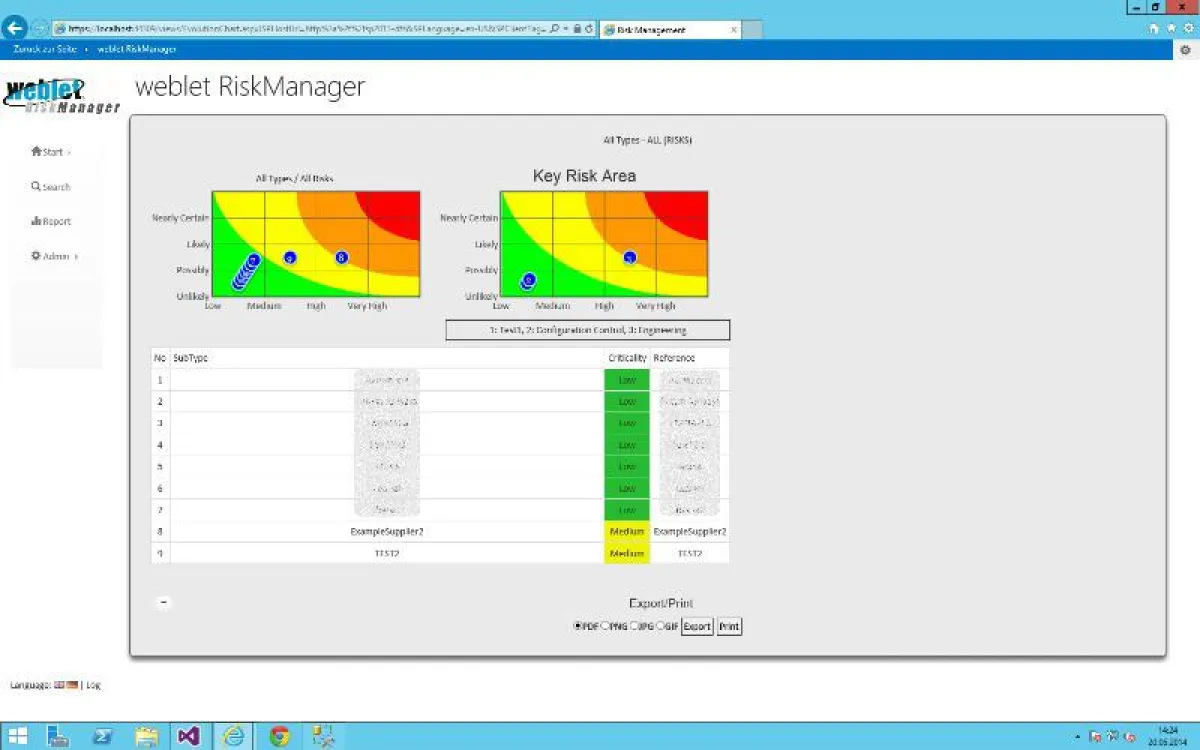Select the JPG radio button
Viewport: 1200px width, 750px height.
pos(633,626)
